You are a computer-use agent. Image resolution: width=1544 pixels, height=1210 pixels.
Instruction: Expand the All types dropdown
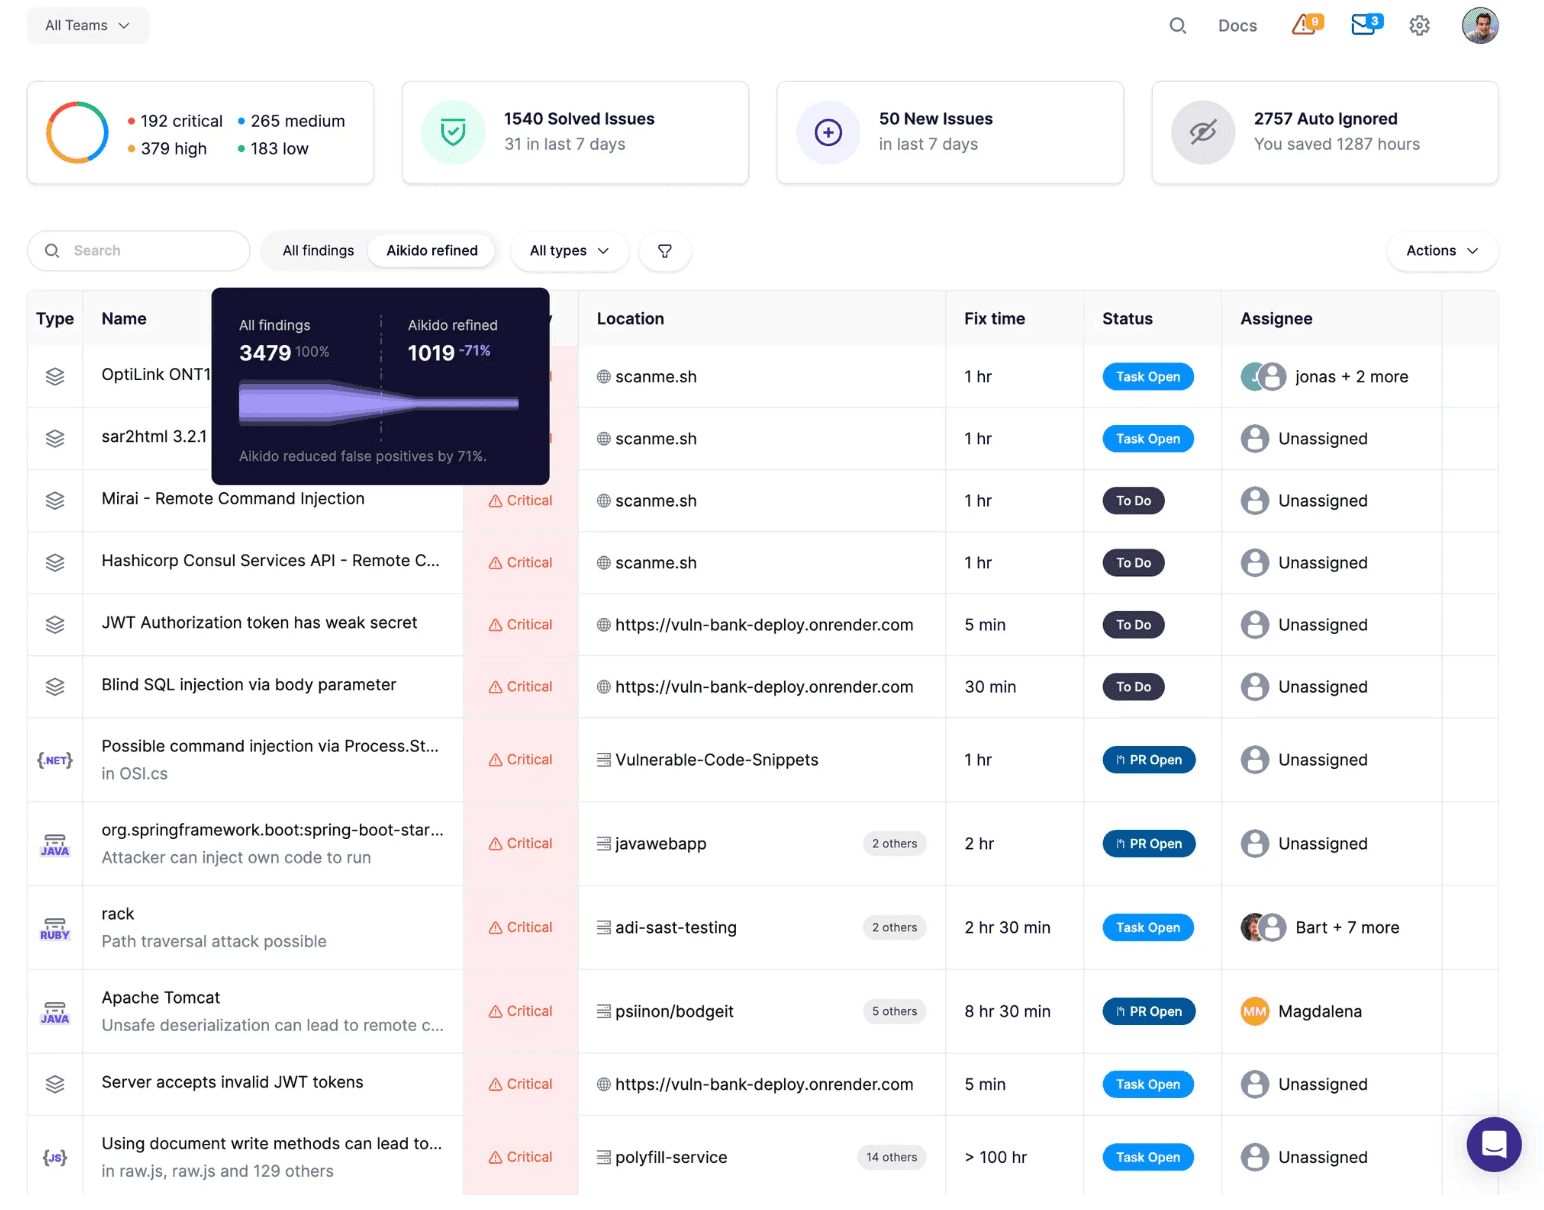569,251
